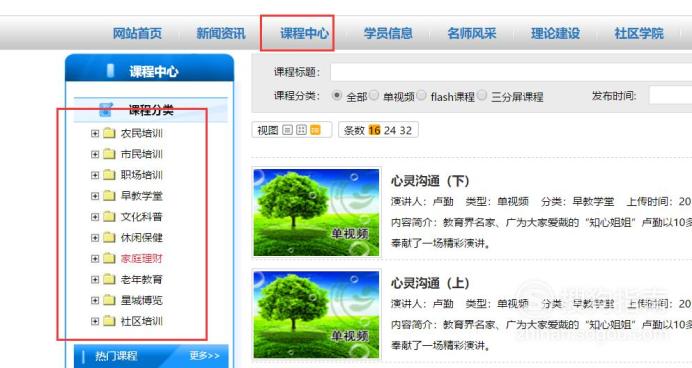This screenshot has width=692, height=368.
Task: Open the 农民培训 category
Action: coord(142,133)
